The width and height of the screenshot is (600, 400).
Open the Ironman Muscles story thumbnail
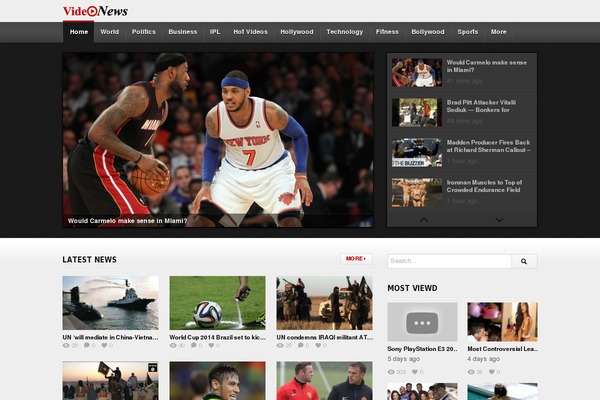point(417,193)
